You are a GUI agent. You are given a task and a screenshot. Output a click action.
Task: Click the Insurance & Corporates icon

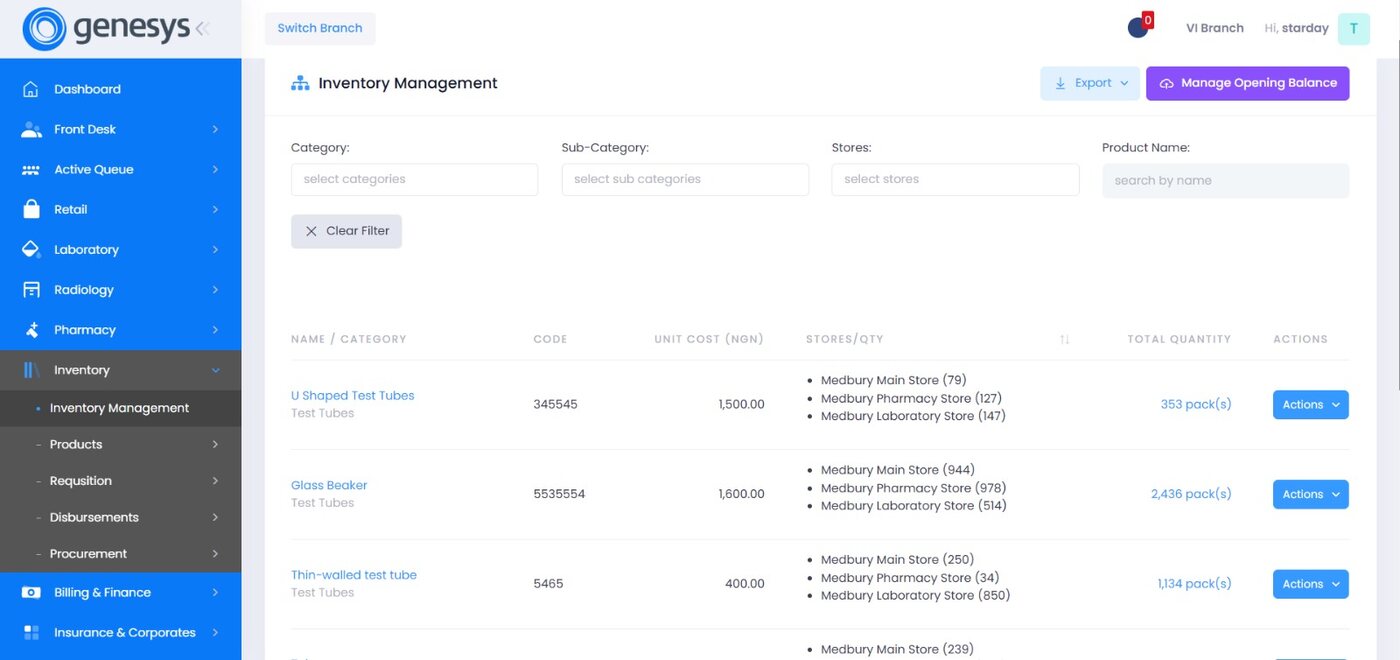[31, 632]
